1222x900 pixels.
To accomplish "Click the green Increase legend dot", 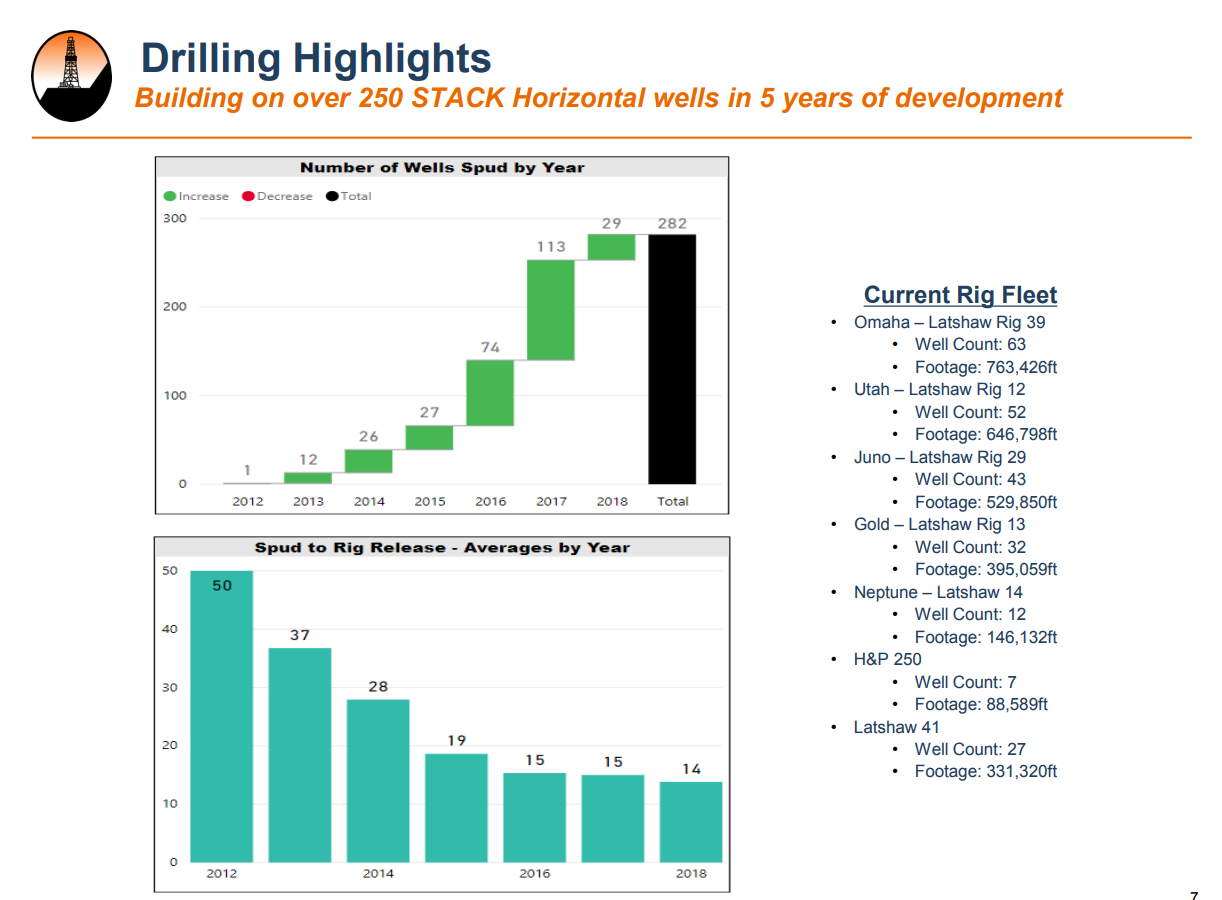I will click(171, 197).
